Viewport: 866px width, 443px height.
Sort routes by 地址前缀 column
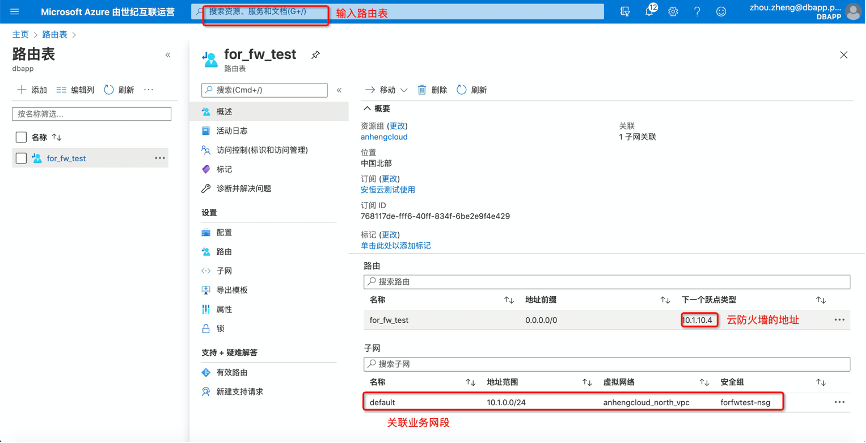pyautogui.click(x=665, y=300)
